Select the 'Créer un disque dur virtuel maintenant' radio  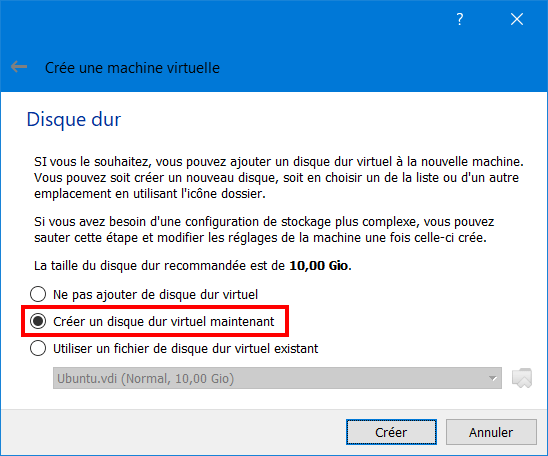pos(38,321)
